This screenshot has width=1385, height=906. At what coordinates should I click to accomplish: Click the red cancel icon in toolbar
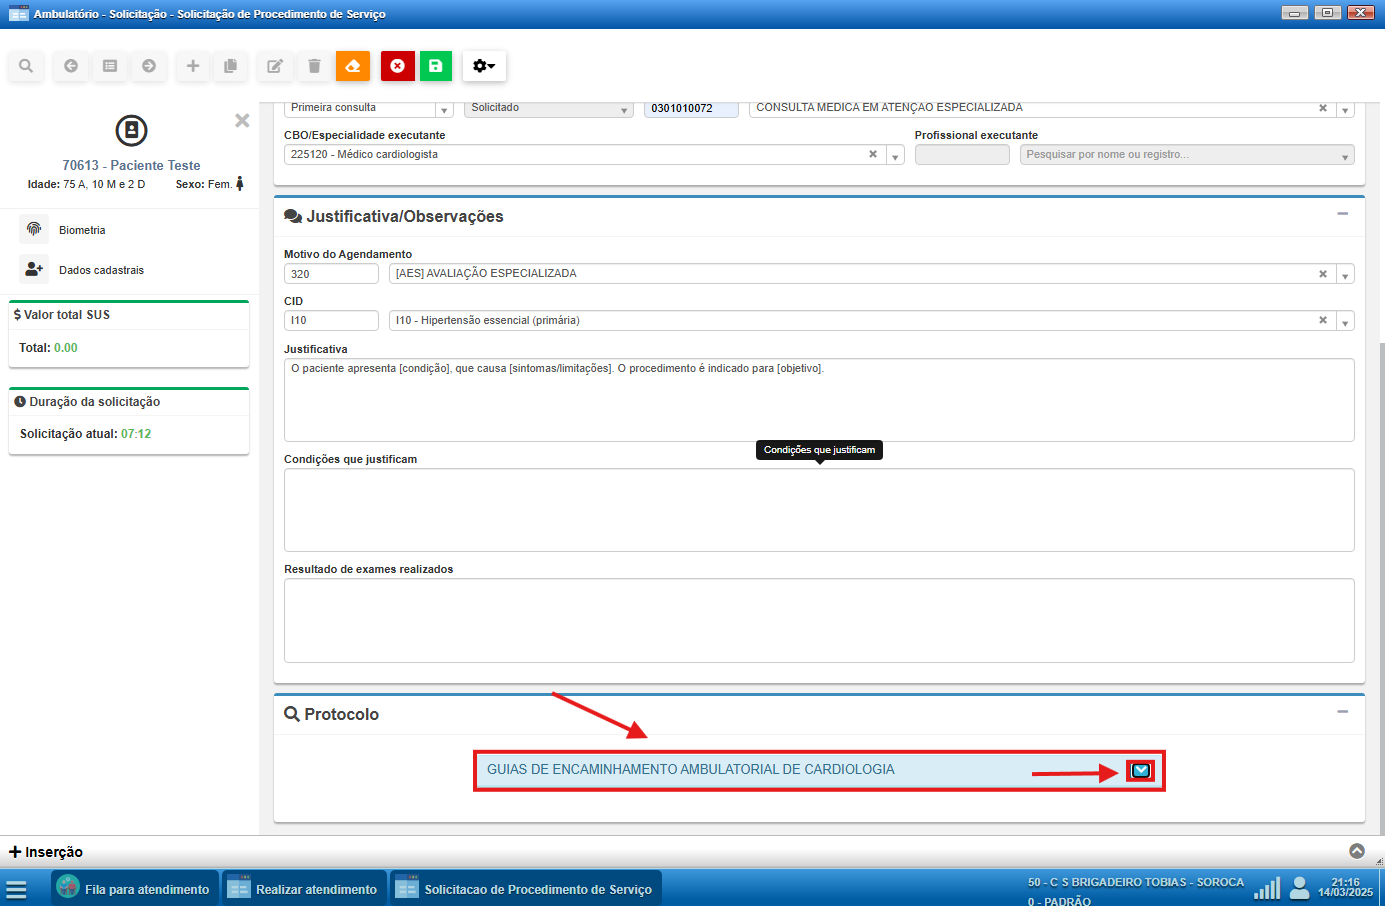(x=398, y=66)
